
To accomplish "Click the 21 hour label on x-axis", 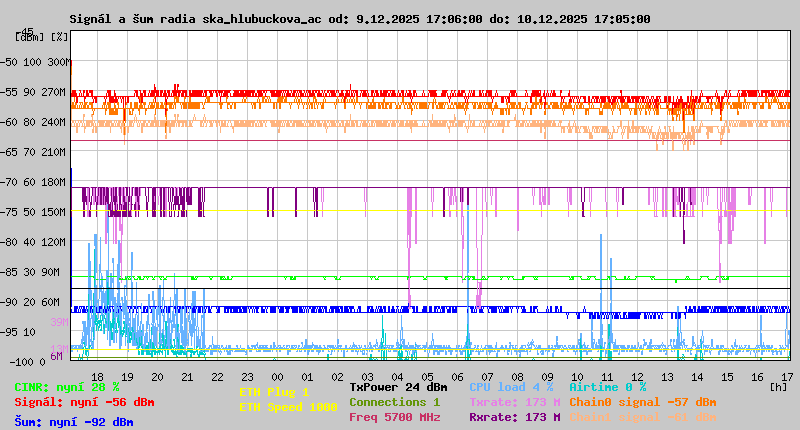I will (187, 376).
